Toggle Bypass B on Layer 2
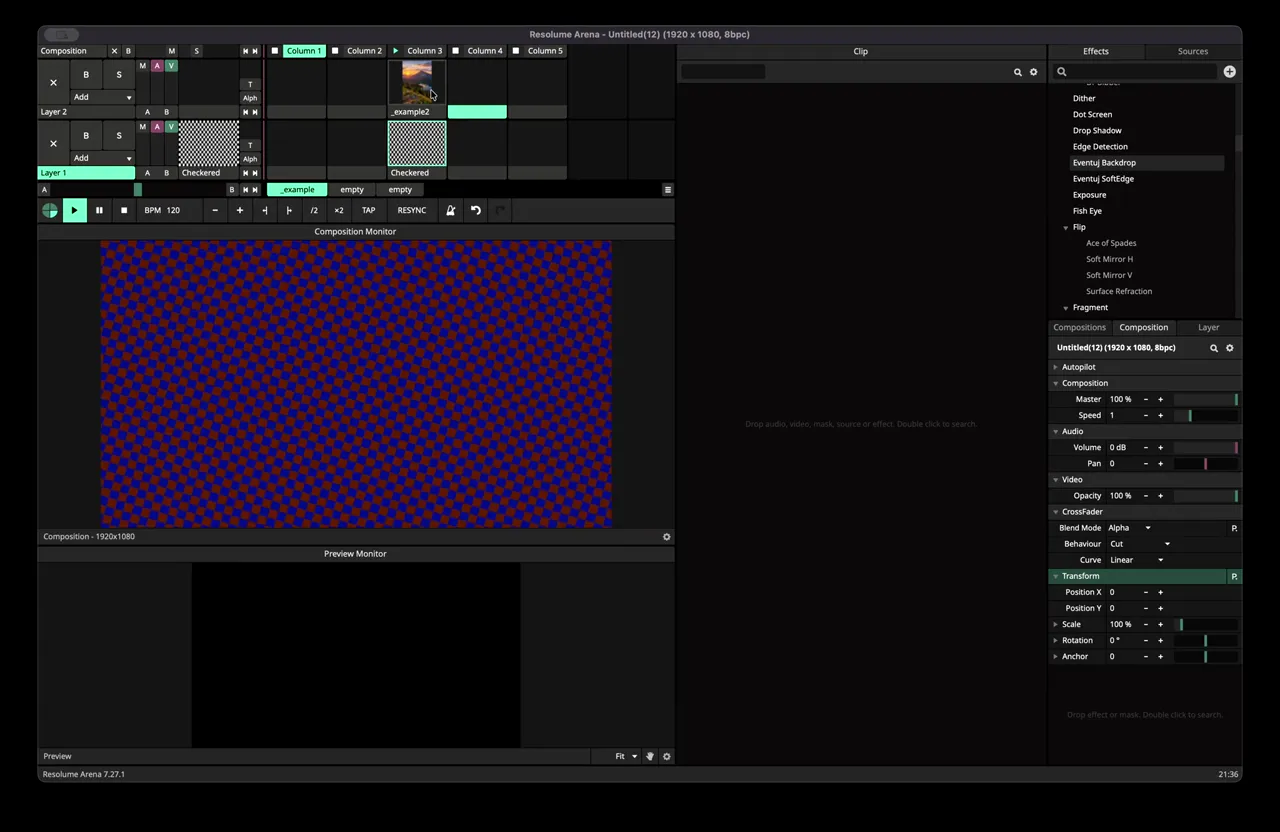The width and height of the screenshot is (1280, 832). pos(86,75)
